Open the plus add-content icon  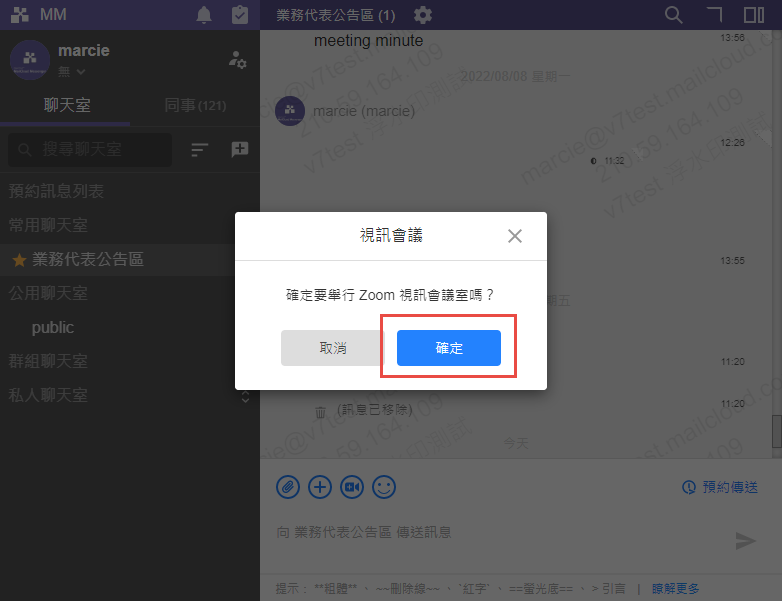click(320, 487)
